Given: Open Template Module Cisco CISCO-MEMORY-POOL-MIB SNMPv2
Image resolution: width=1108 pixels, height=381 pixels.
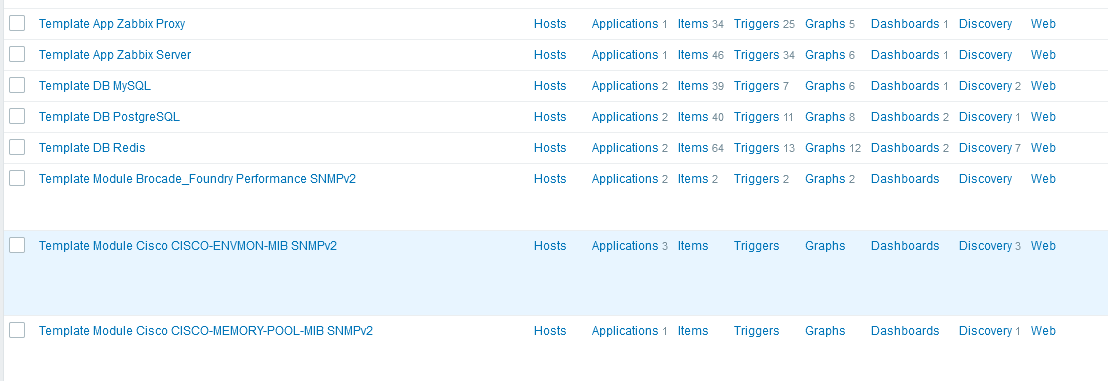Looking at the screenshot, I should [206, 331].
